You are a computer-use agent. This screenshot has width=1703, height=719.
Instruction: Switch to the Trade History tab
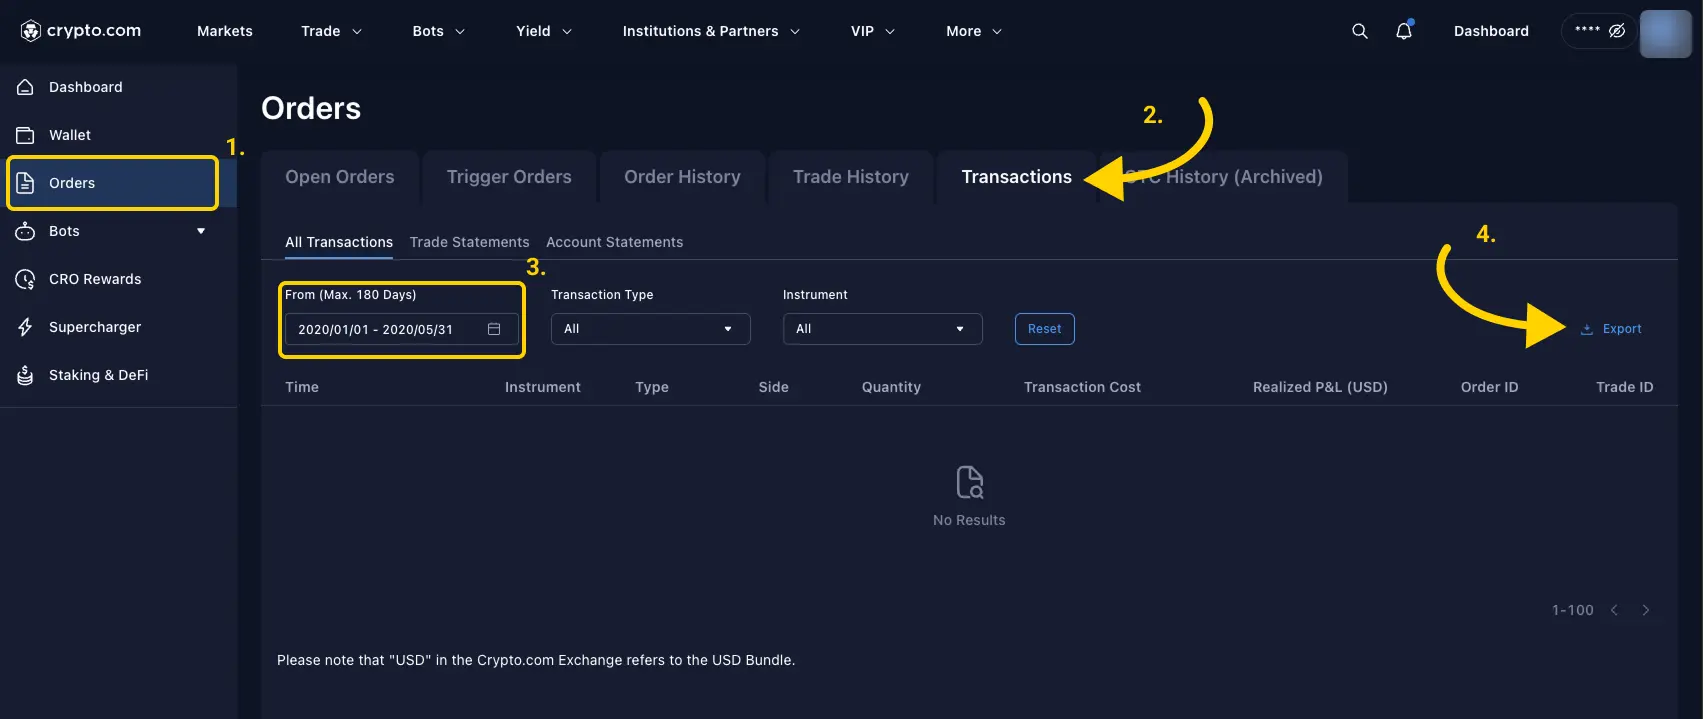pos(851,177)
